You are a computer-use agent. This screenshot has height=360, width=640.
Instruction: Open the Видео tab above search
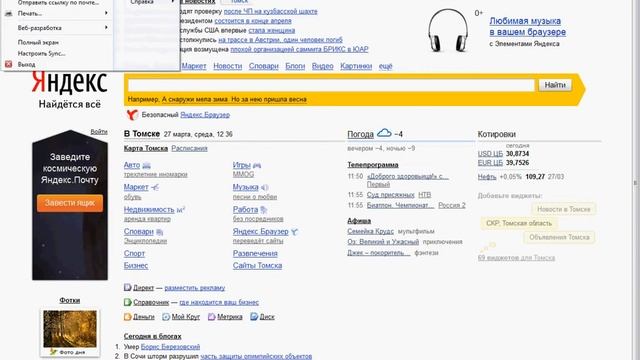pos(322,66)
